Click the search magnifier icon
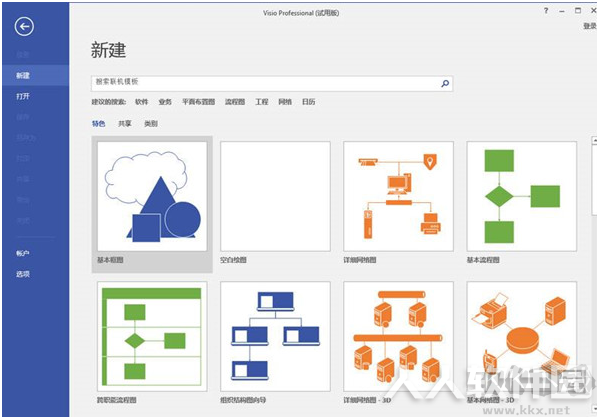Screen dimensions: 597x417 click(445, 83)
